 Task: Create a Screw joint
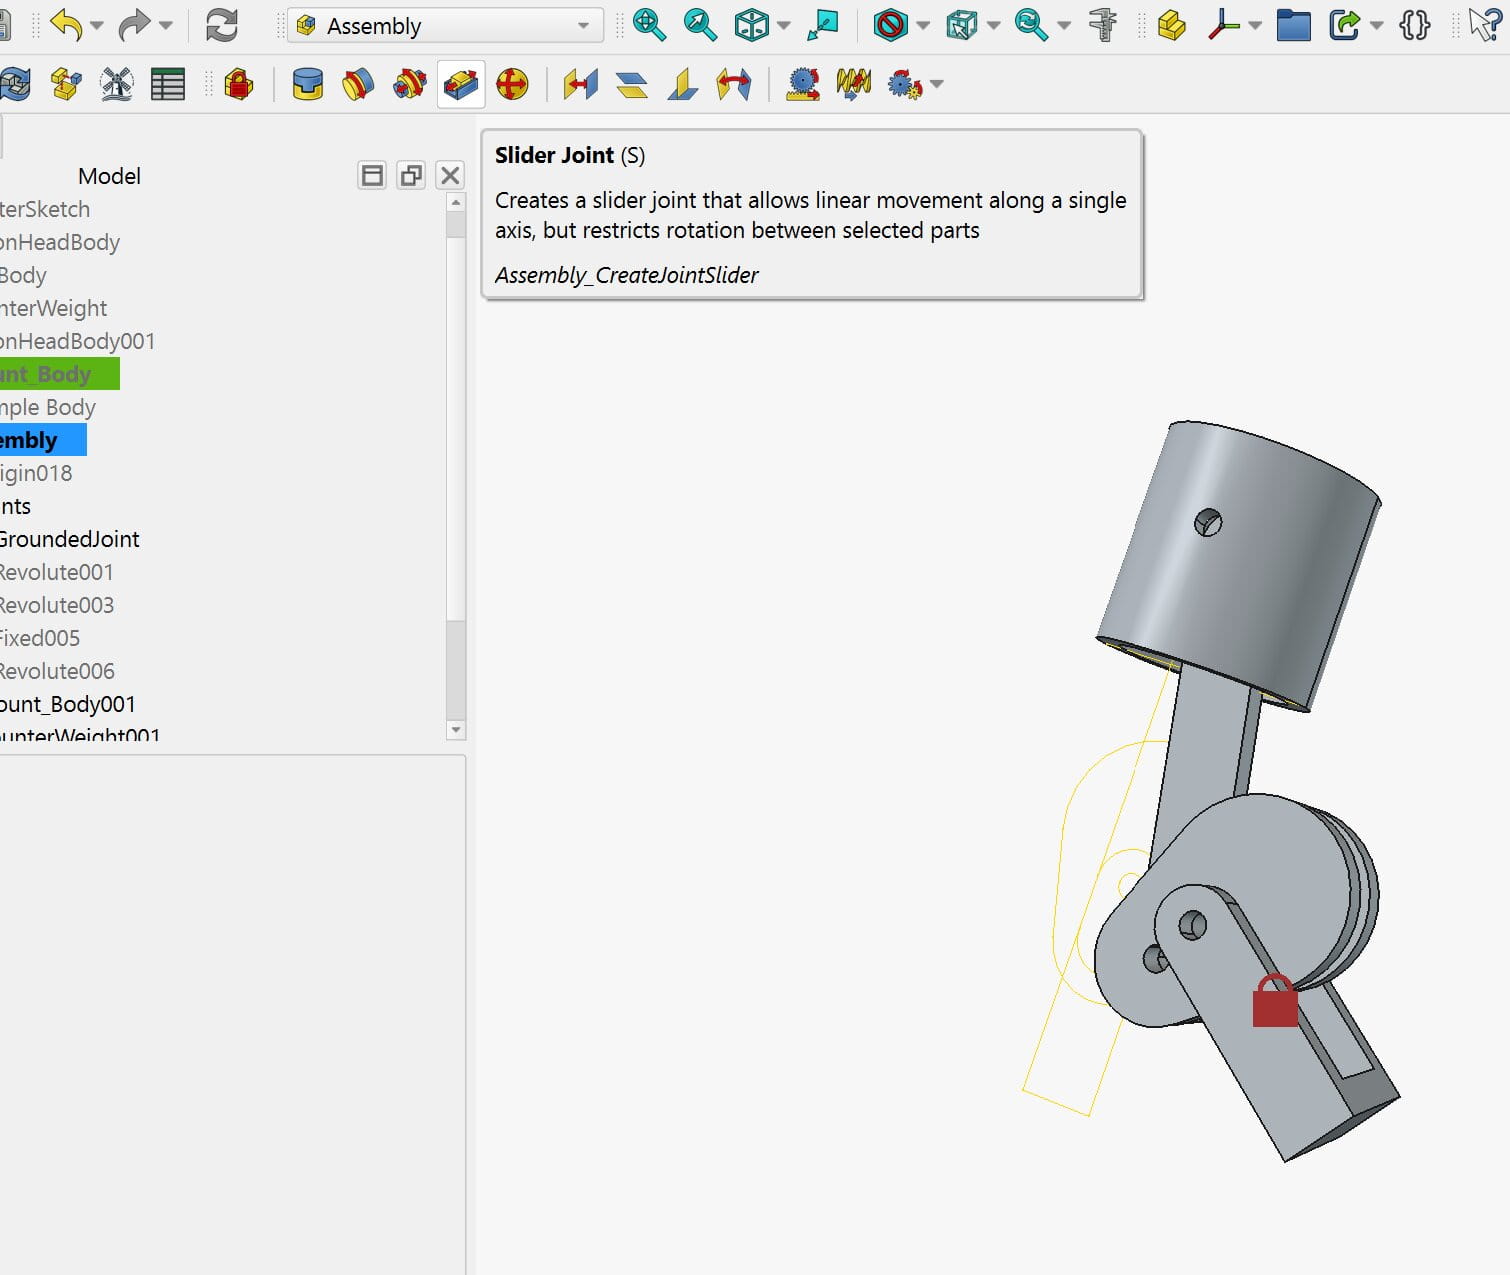pos(853,85)
